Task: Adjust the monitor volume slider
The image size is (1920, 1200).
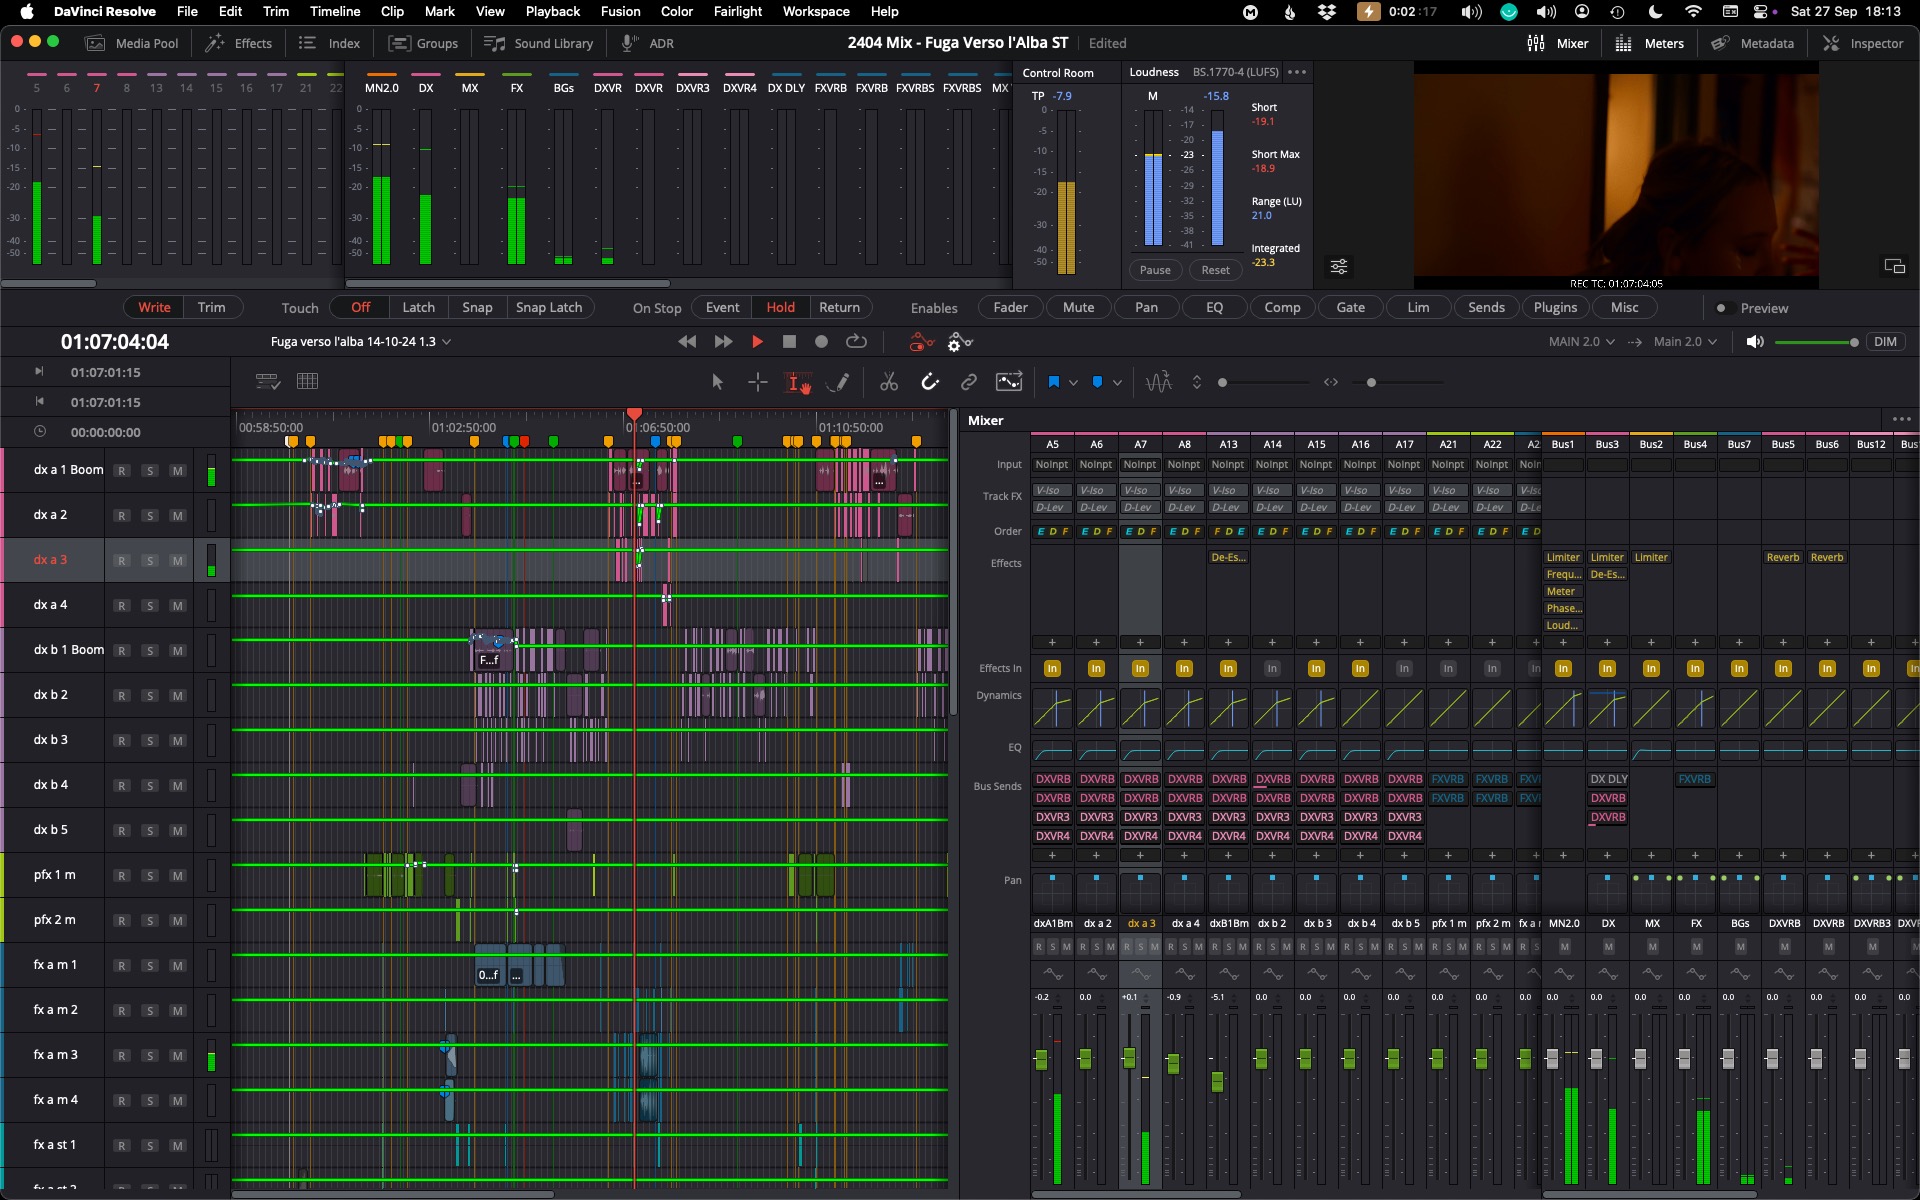Action: [x=1815, y=342]
